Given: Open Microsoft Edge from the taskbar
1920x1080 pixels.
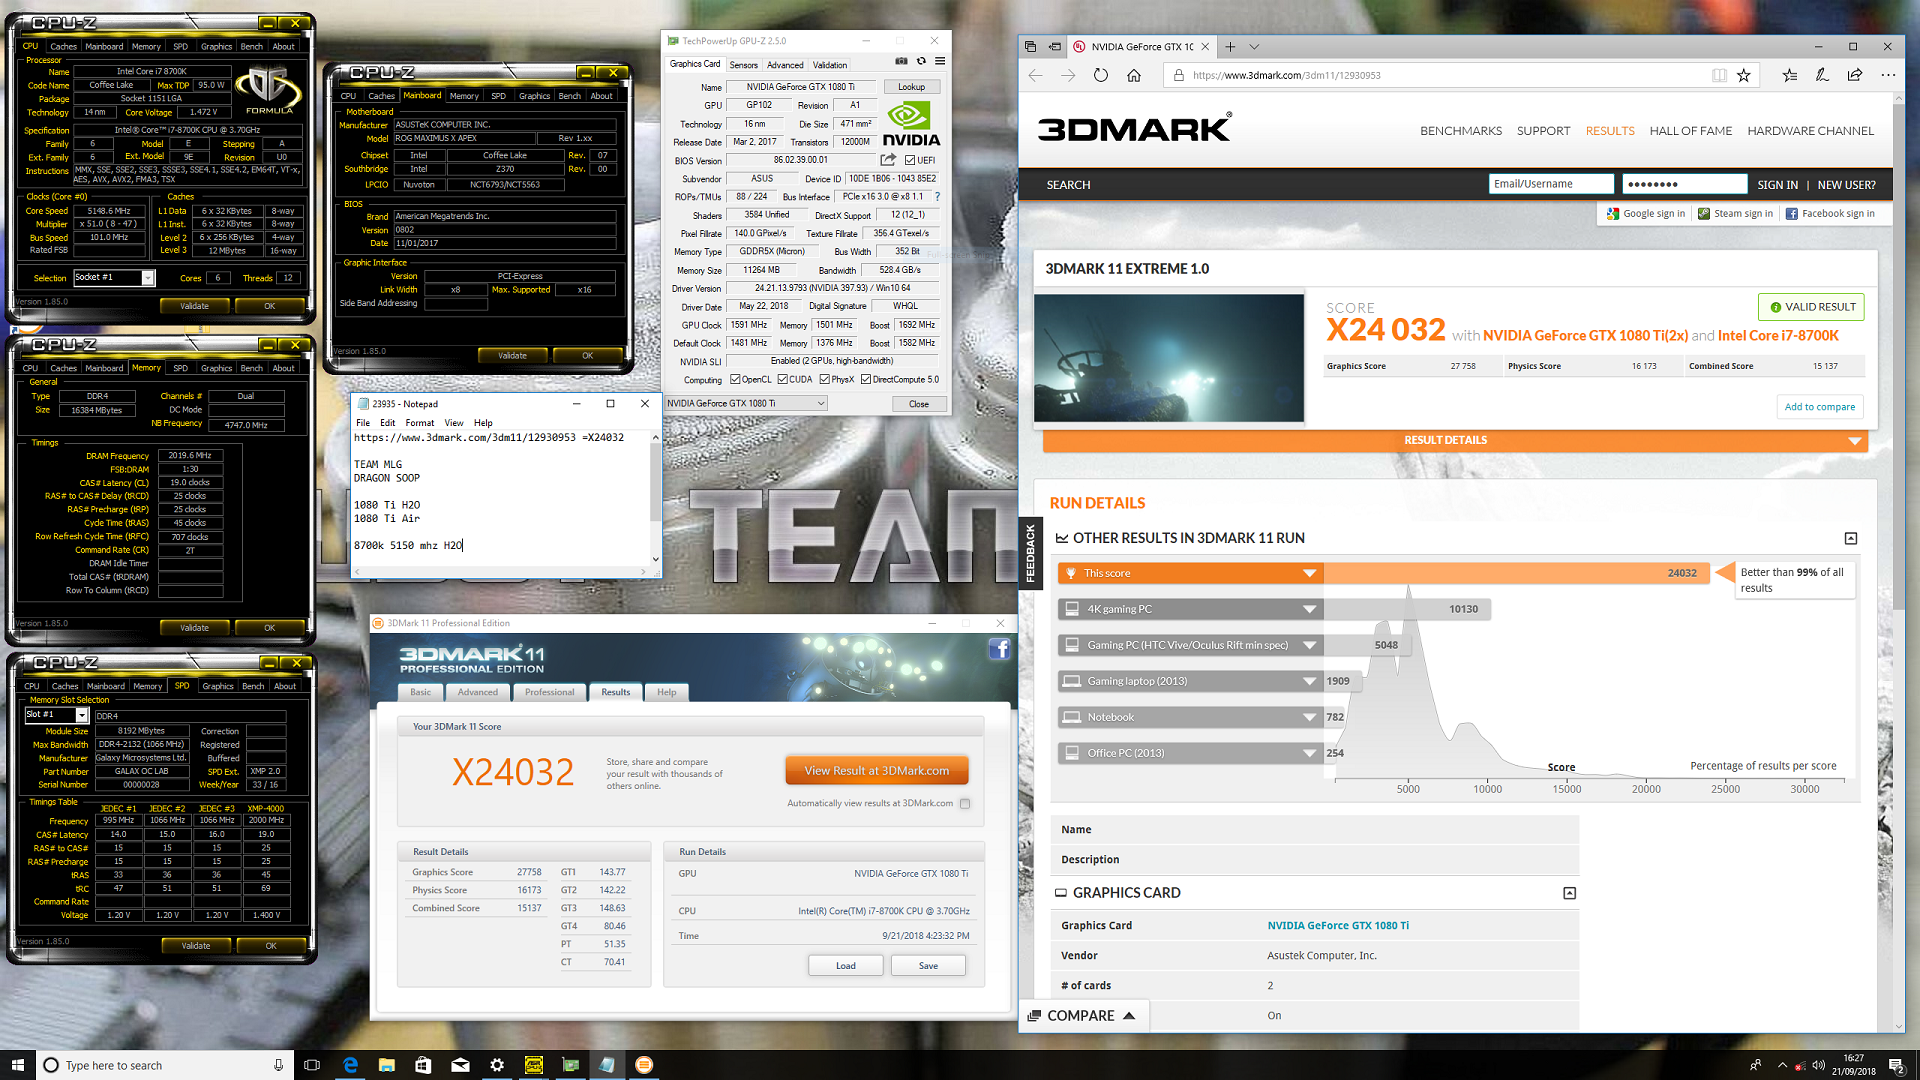Looking at the screenshot, I should click(350, 1065).
